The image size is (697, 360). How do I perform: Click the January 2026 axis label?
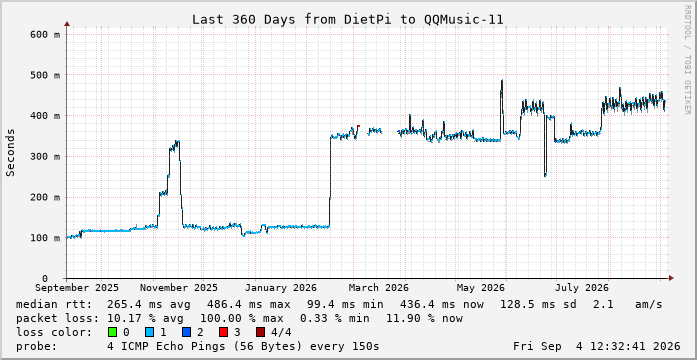pos(281,288)
